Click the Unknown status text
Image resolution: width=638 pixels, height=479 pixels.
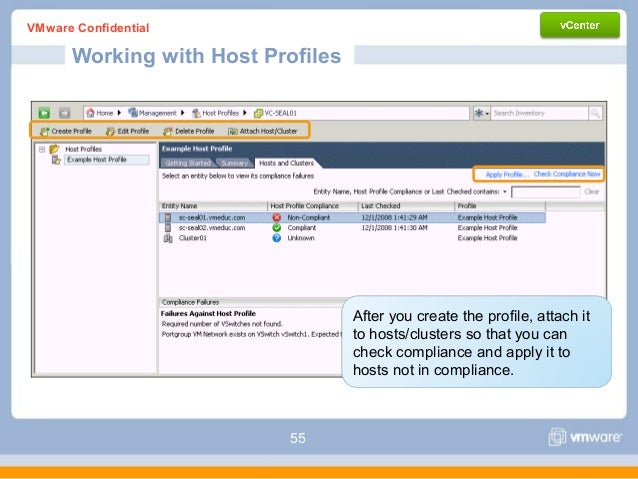301,238
